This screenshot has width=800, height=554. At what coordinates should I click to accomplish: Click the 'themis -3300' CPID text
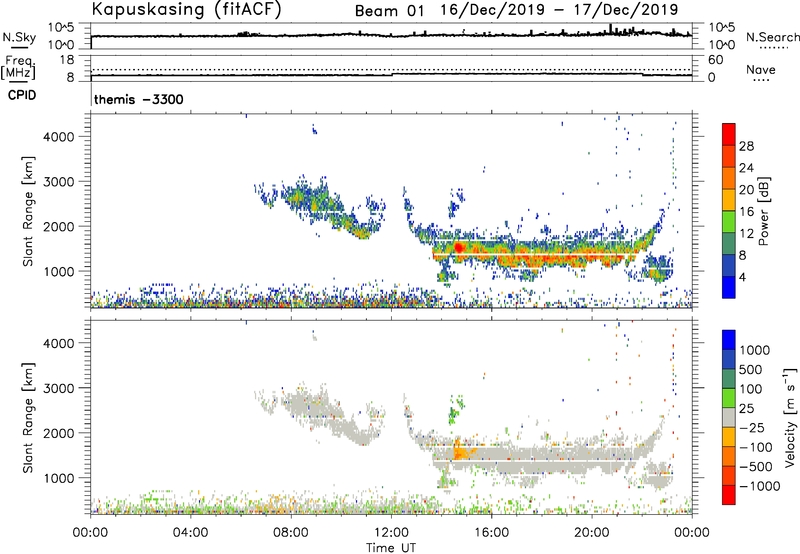pyautogui.click(x=139, y=99)
